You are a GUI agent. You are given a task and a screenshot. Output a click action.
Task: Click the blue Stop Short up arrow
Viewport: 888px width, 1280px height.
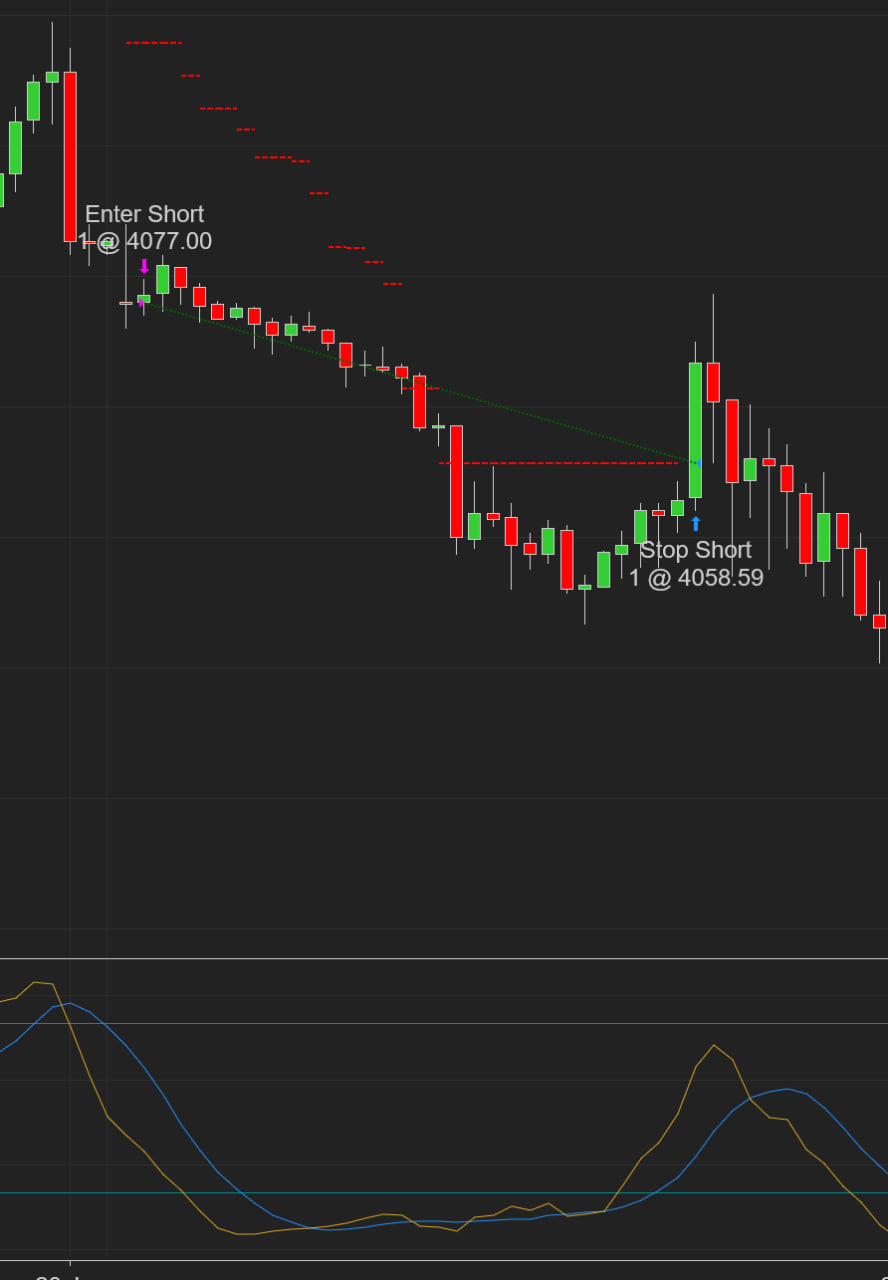tap(696, 523)
